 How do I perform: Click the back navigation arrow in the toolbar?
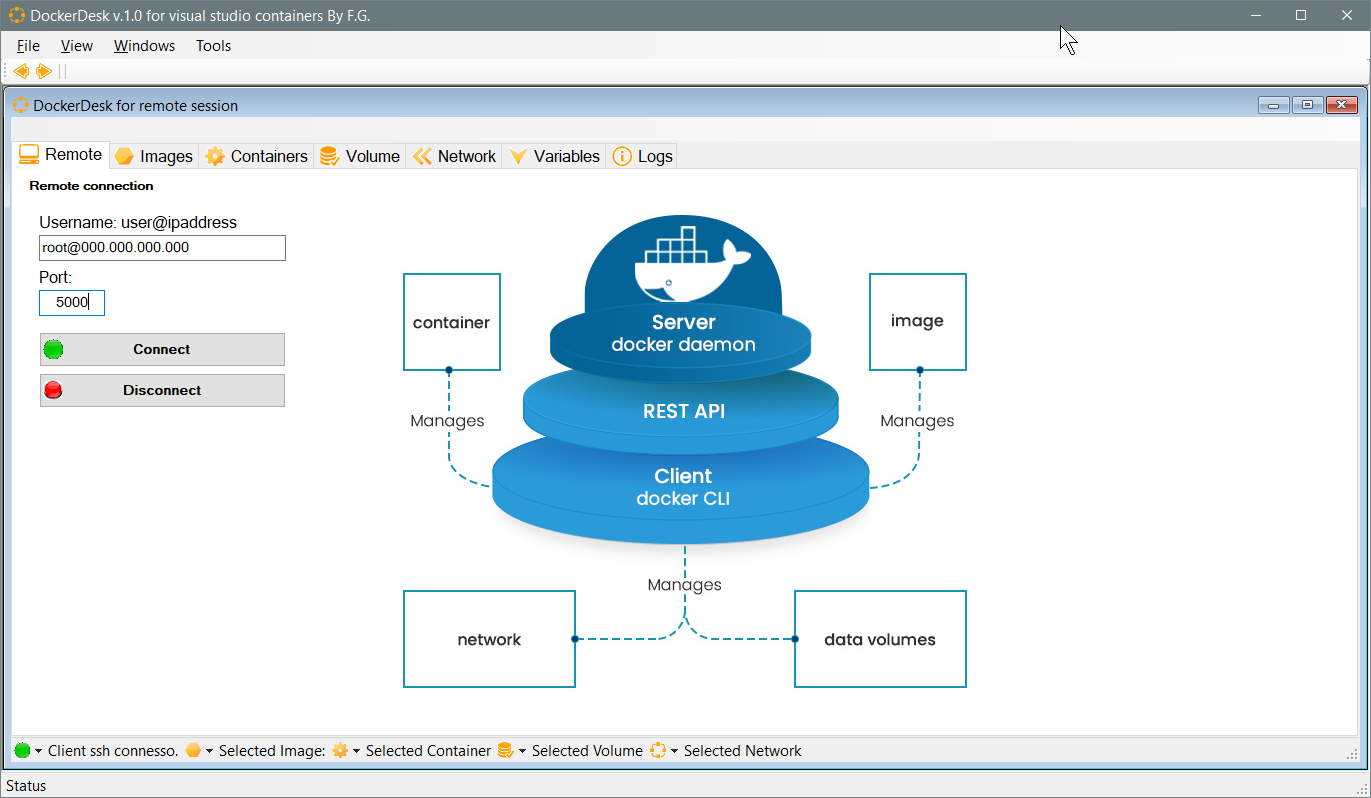(x=20, y=71)
